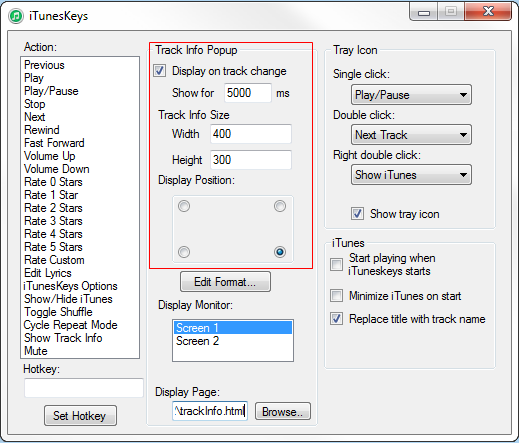Open the Single click dropdown
The height and width of the screenshot is (443, 519).
click(x=411, y=95)
